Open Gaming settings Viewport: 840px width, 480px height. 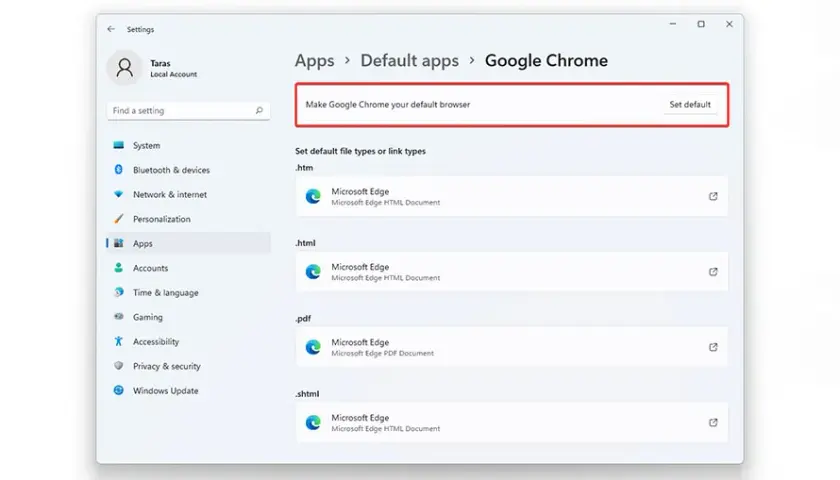(x=188, y=317)
